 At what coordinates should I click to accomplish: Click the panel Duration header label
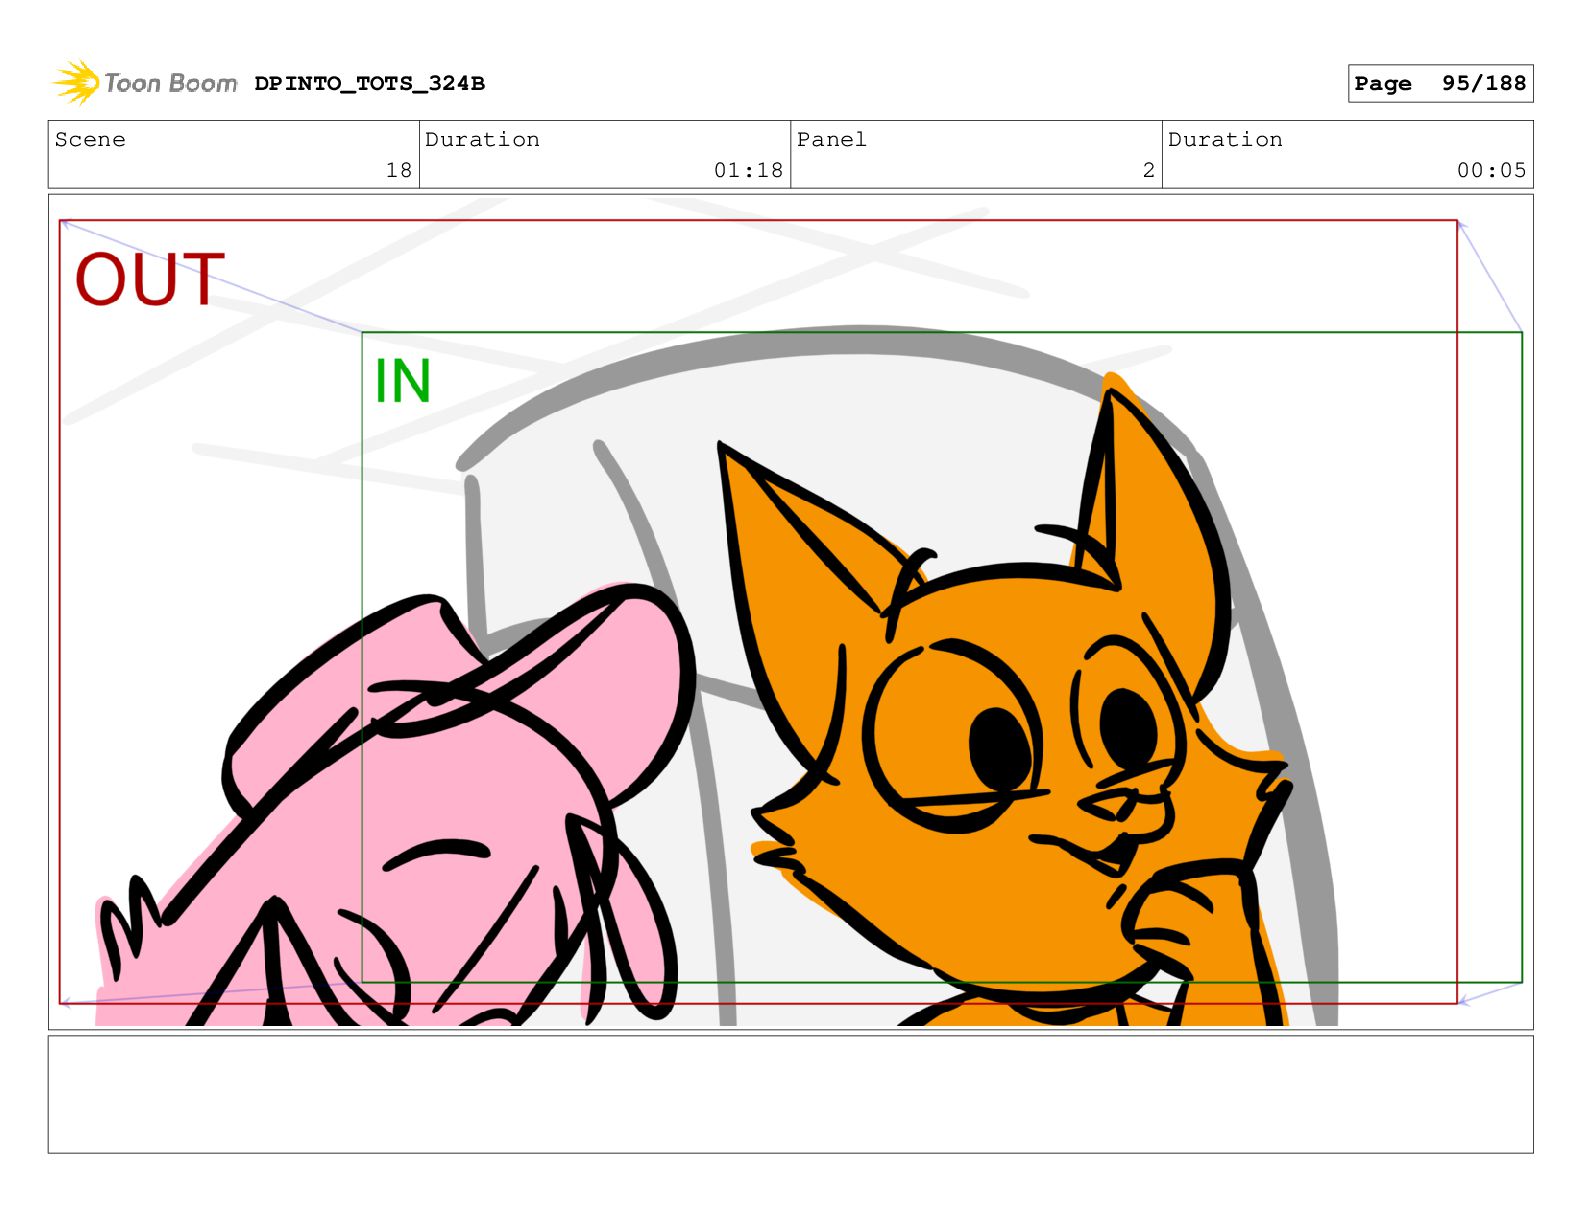coord(1225,140)
